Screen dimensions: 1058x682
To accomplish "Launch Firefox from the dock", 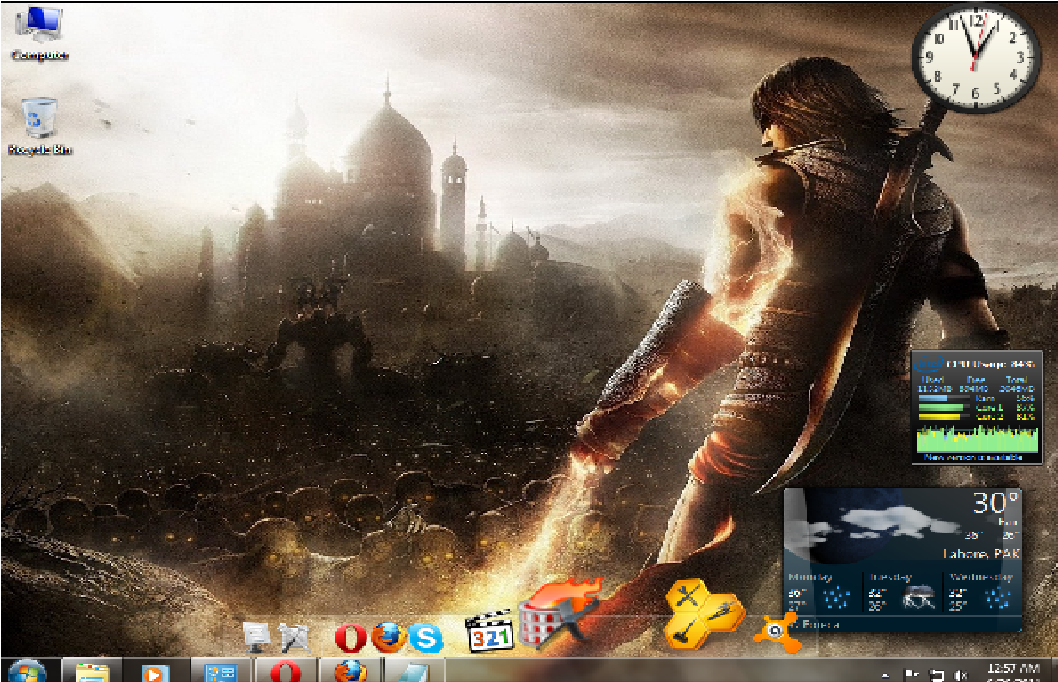I will pos(389,637).
